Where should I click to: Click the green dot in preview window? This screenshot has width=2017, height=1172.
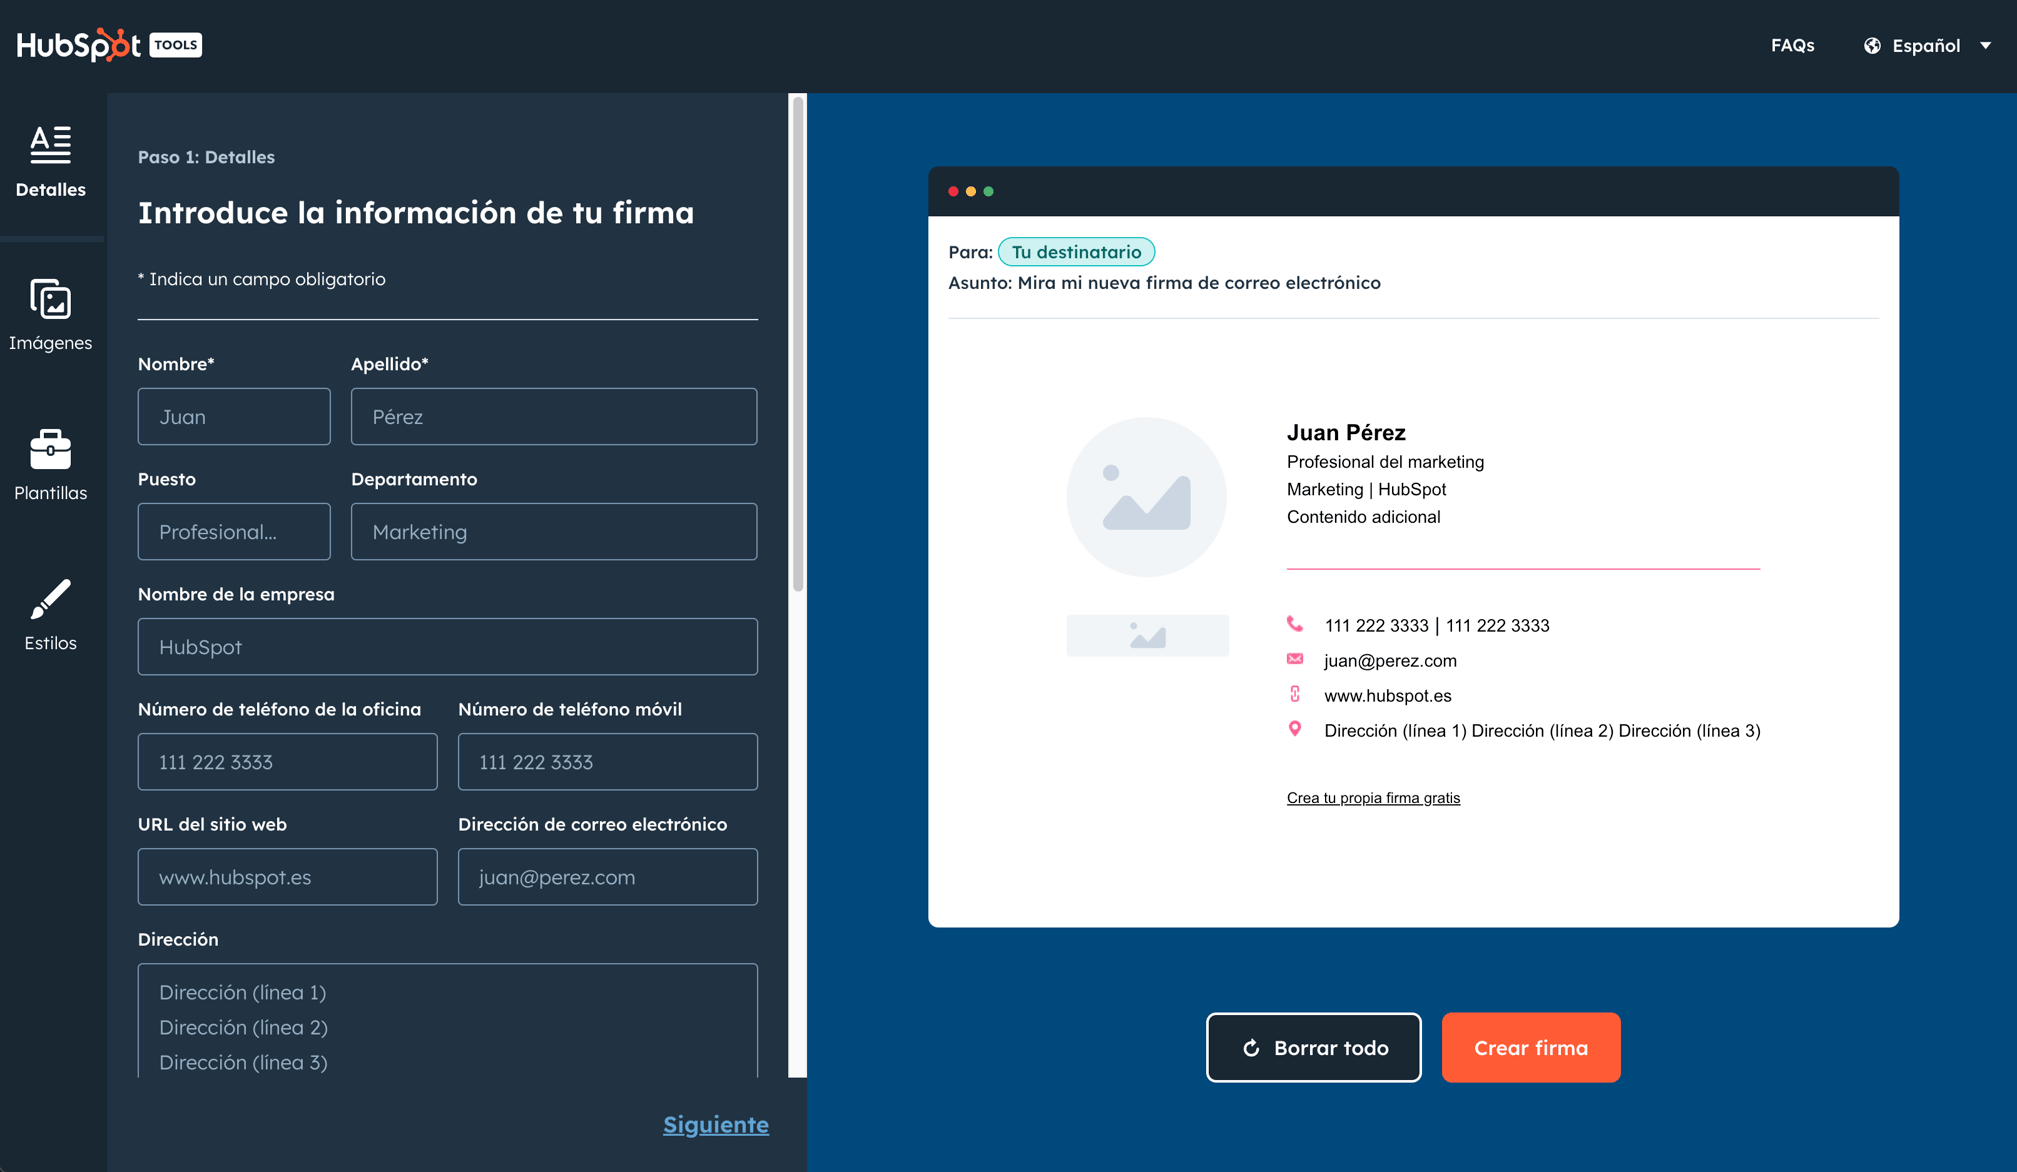tap(988, 191)
